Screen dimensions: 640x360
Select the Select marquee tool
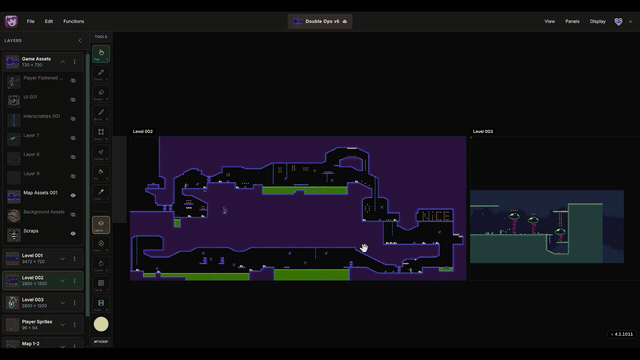tap(101, 133)
